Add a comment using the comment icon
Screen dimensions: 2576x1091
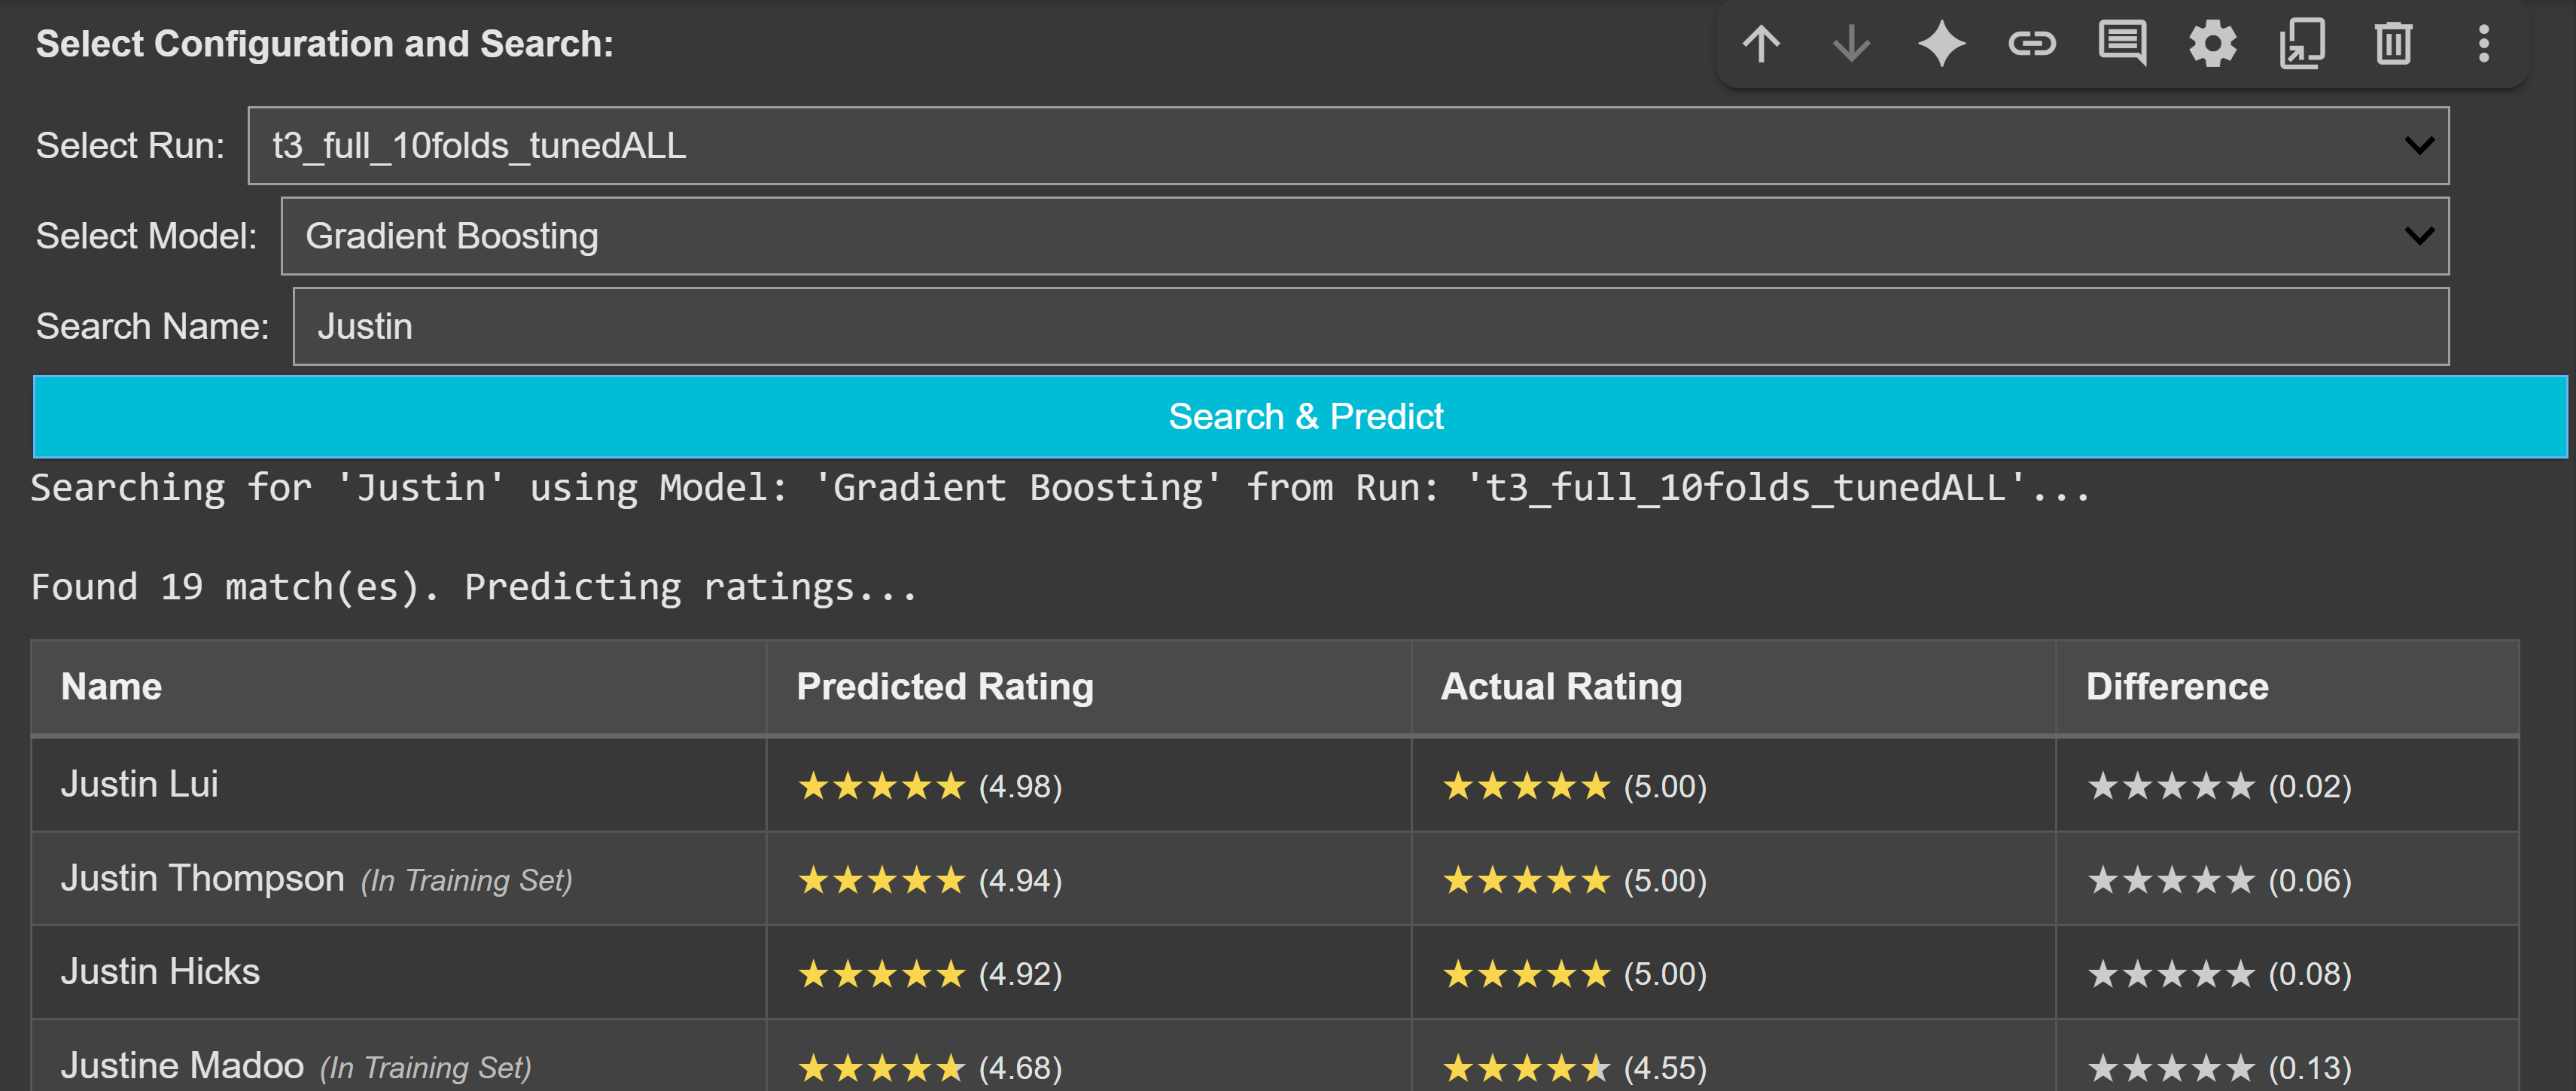tap(2121, 44)
